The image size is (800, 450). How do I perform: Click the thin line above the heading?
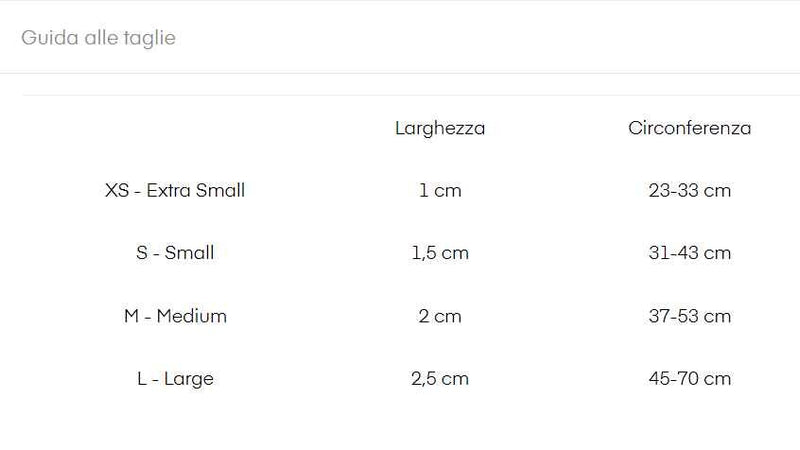[x=400, y=1]
